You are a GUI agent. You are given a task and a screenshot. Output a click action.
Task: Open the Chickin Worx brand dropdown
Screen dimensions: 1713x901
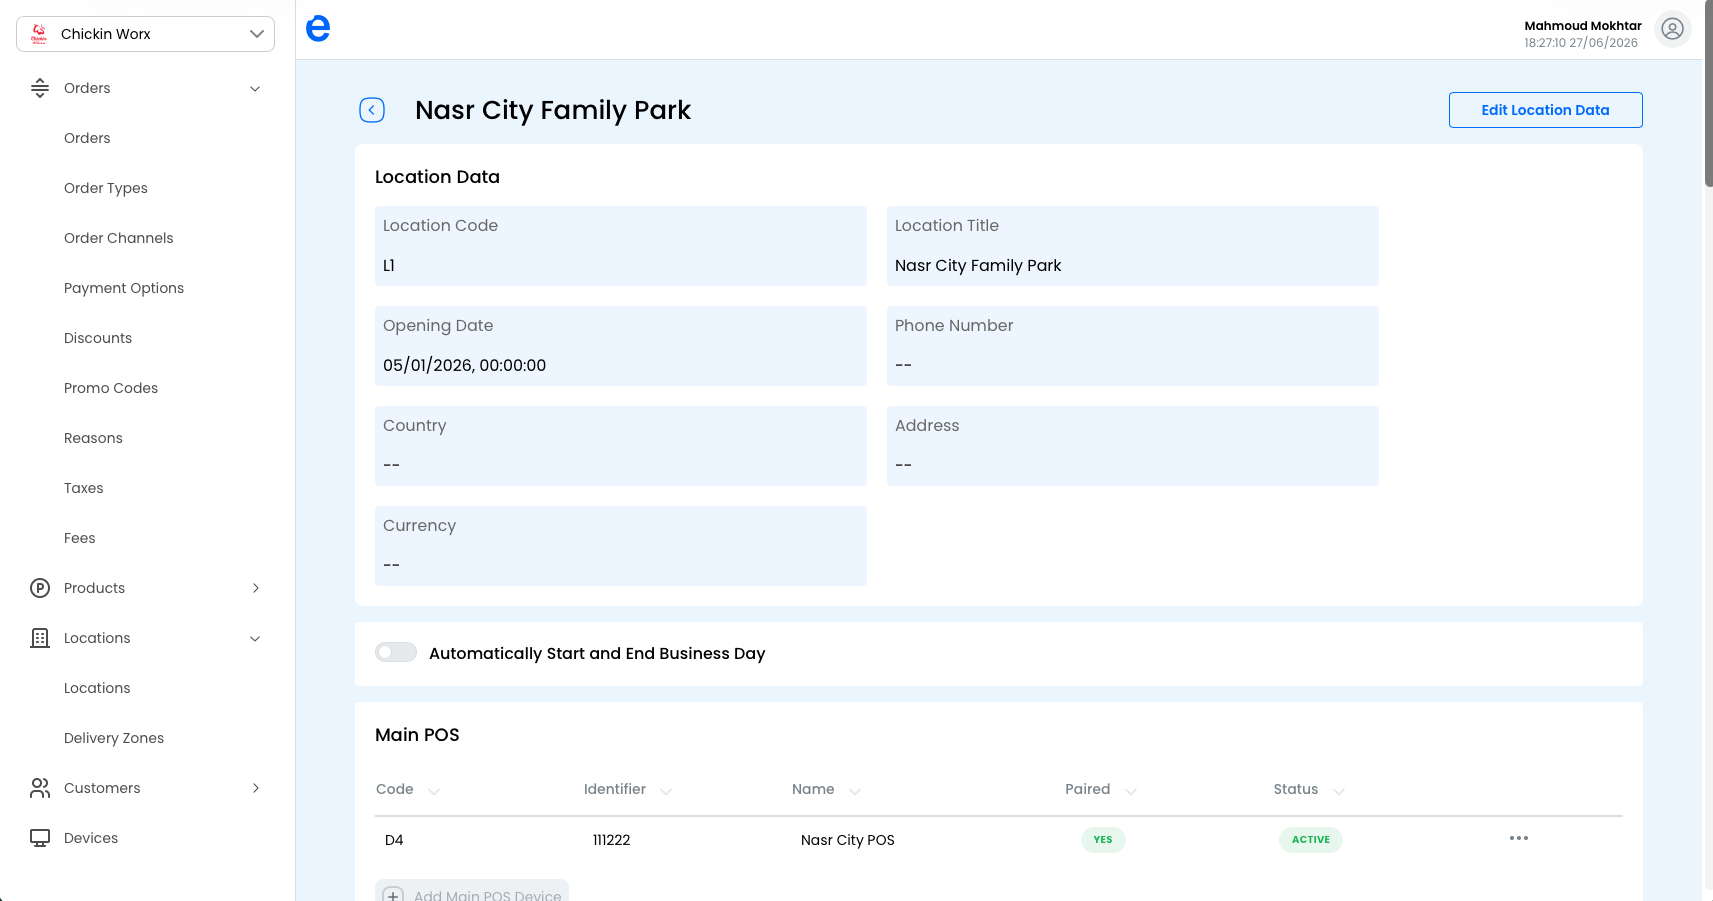tap(146, 34)
